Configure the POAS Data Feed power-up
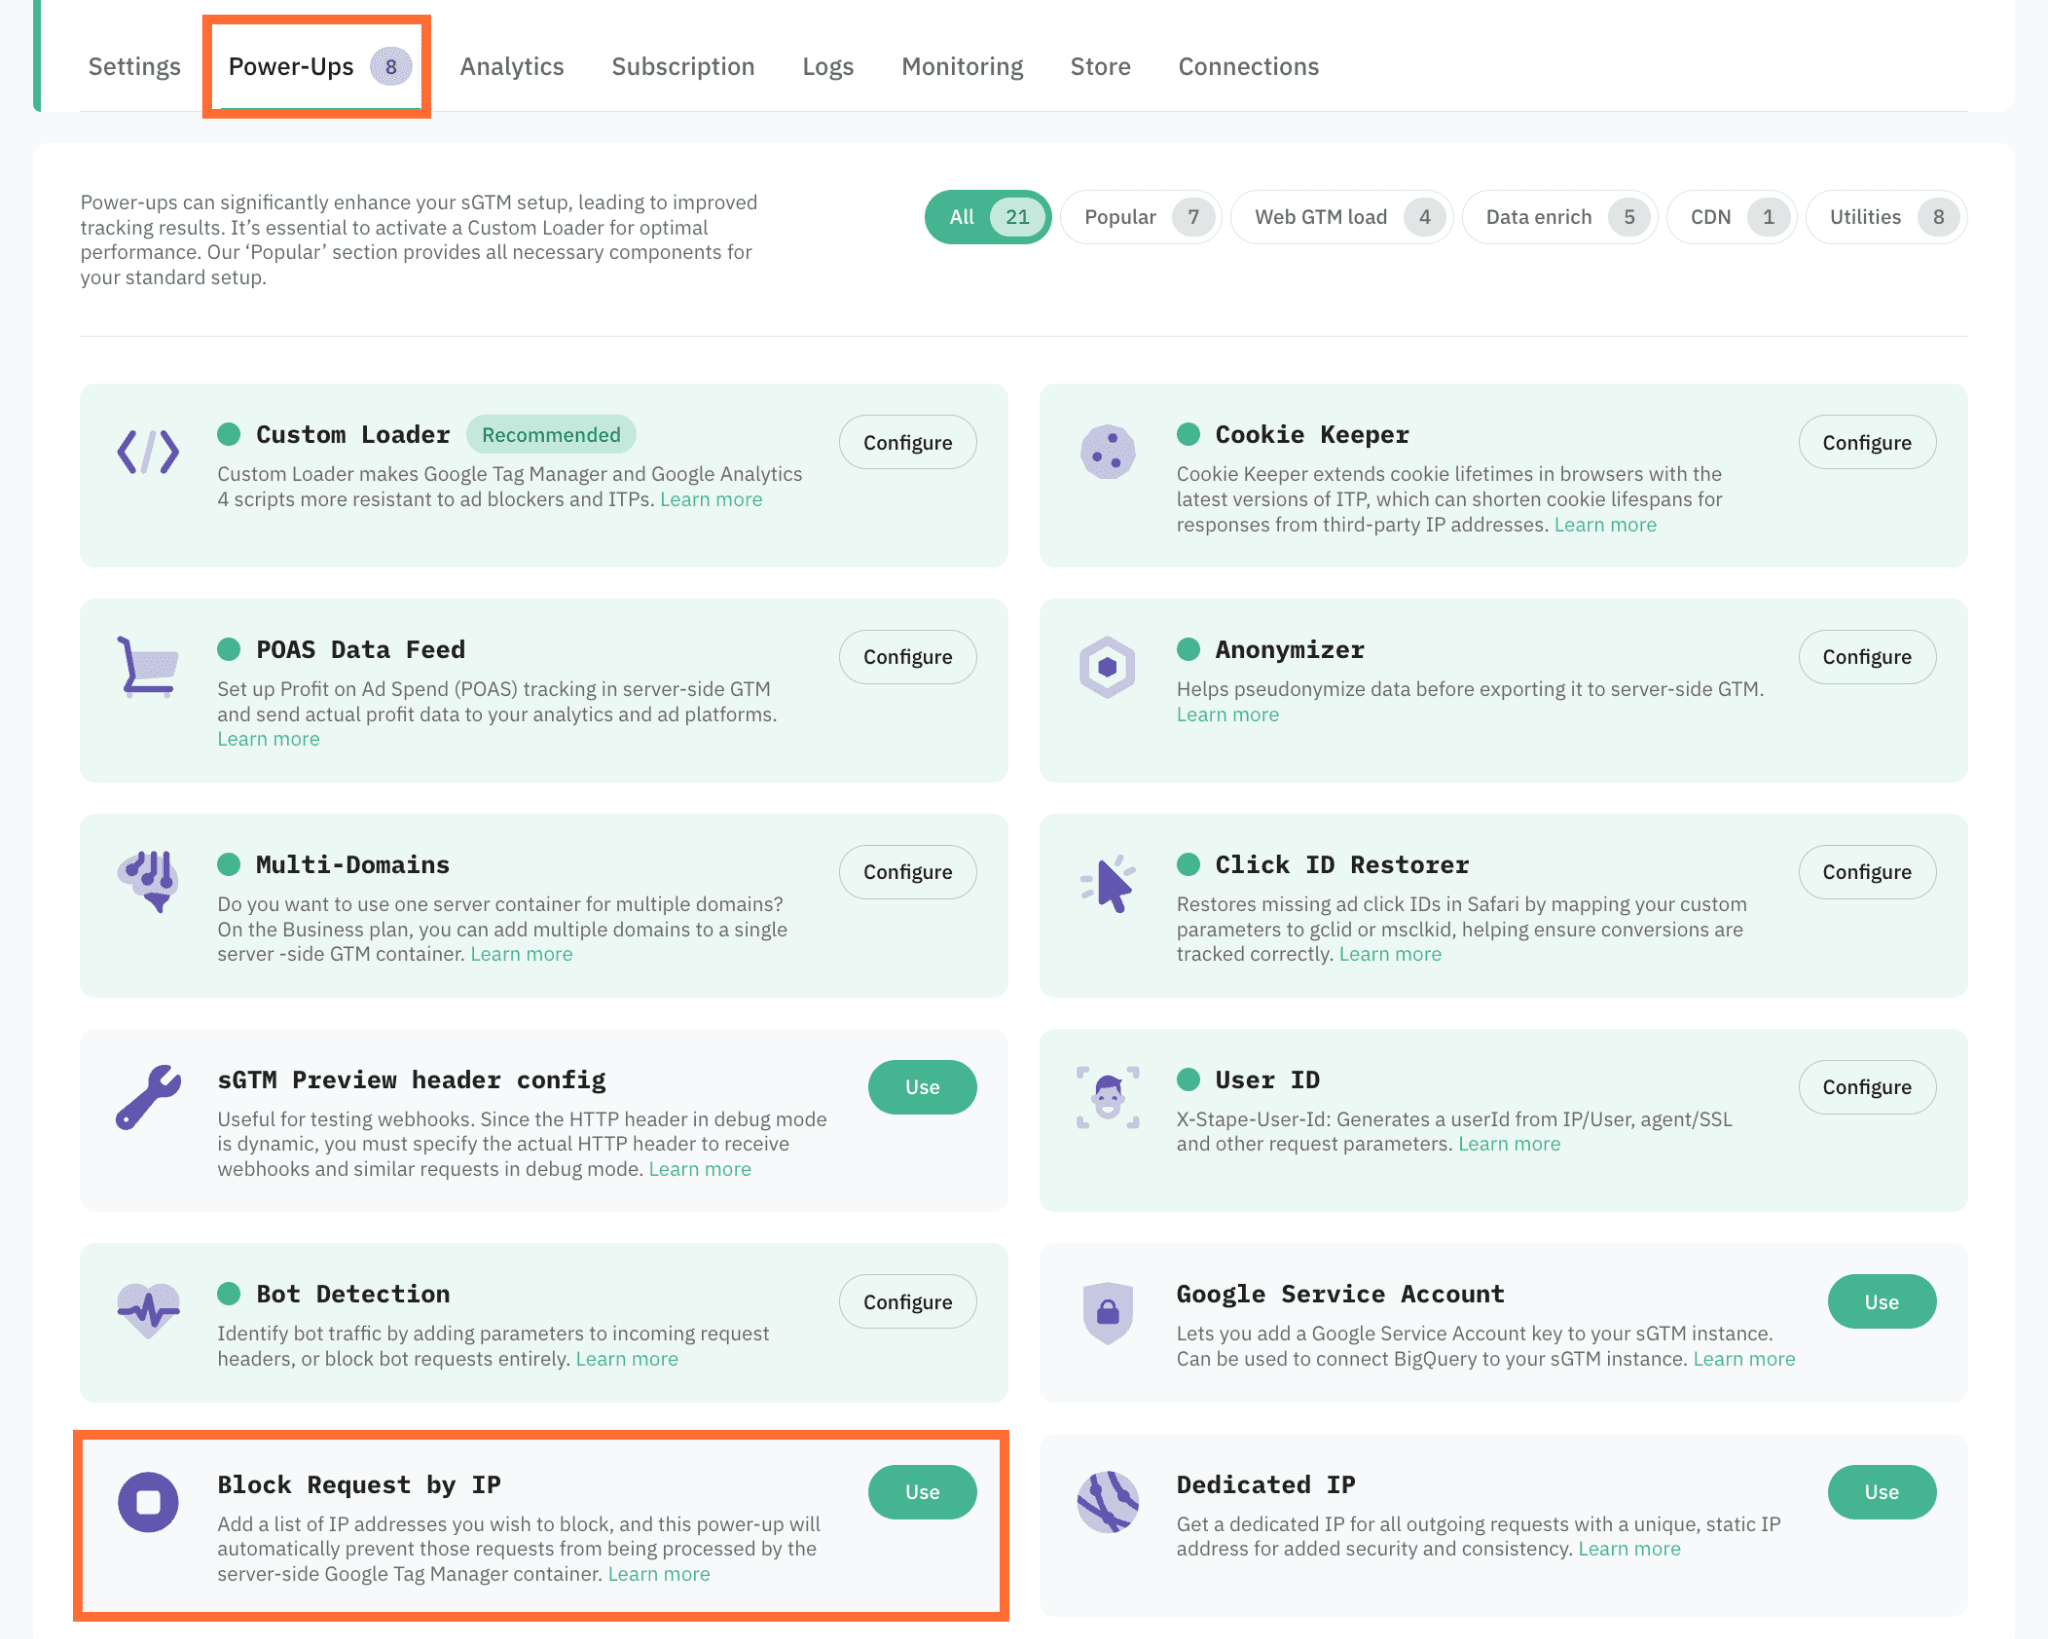The width and height of the screenshot is (2048, 1639). pos(907,657)
